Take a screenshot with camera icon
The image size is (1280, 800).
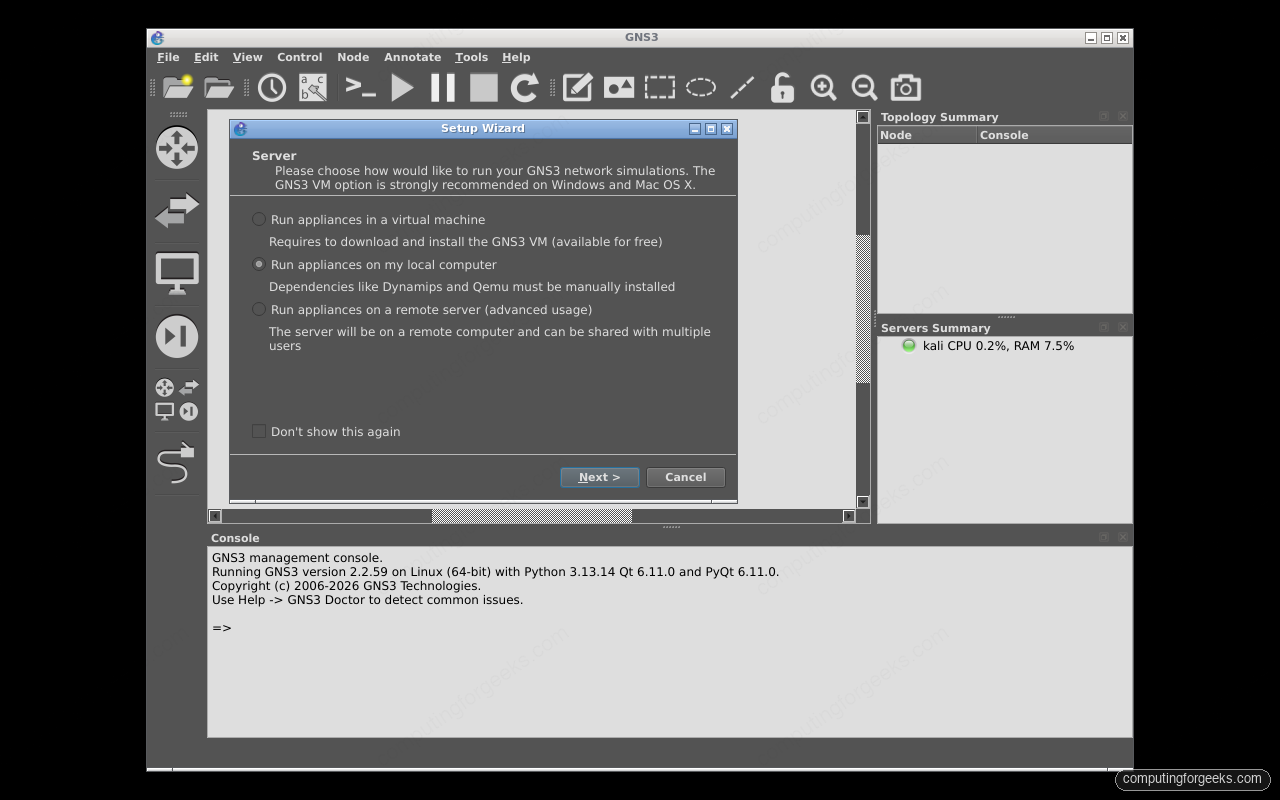pyautogui.click(x=906, y=87)
